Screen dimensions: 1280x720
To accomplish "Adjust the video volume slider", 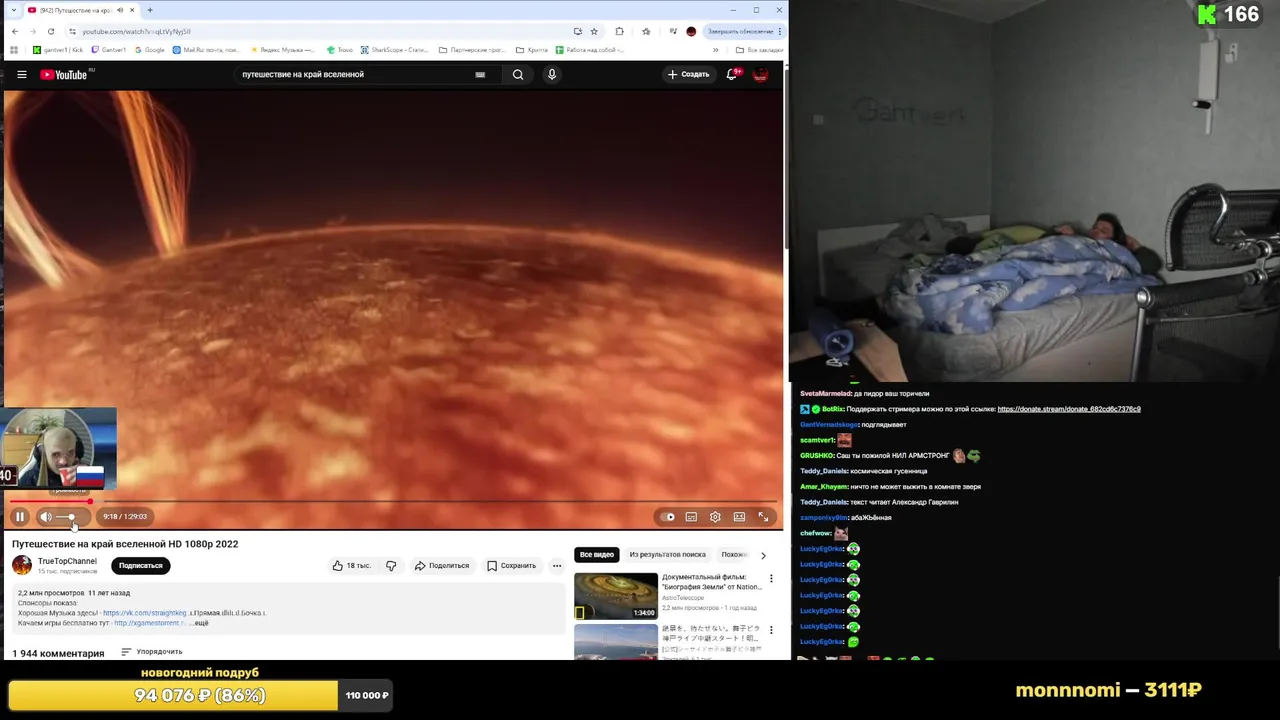I will pyautogui.click(x=71, y=517).
